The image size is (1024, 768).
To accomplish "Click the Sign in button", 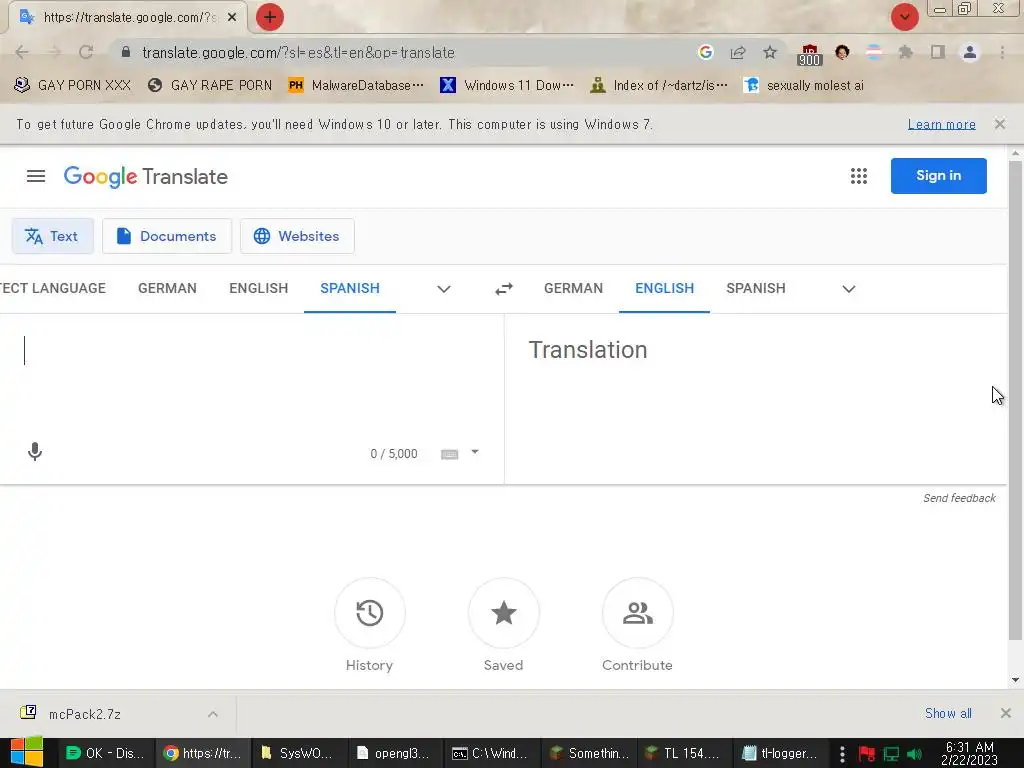I will pos(938,176).
